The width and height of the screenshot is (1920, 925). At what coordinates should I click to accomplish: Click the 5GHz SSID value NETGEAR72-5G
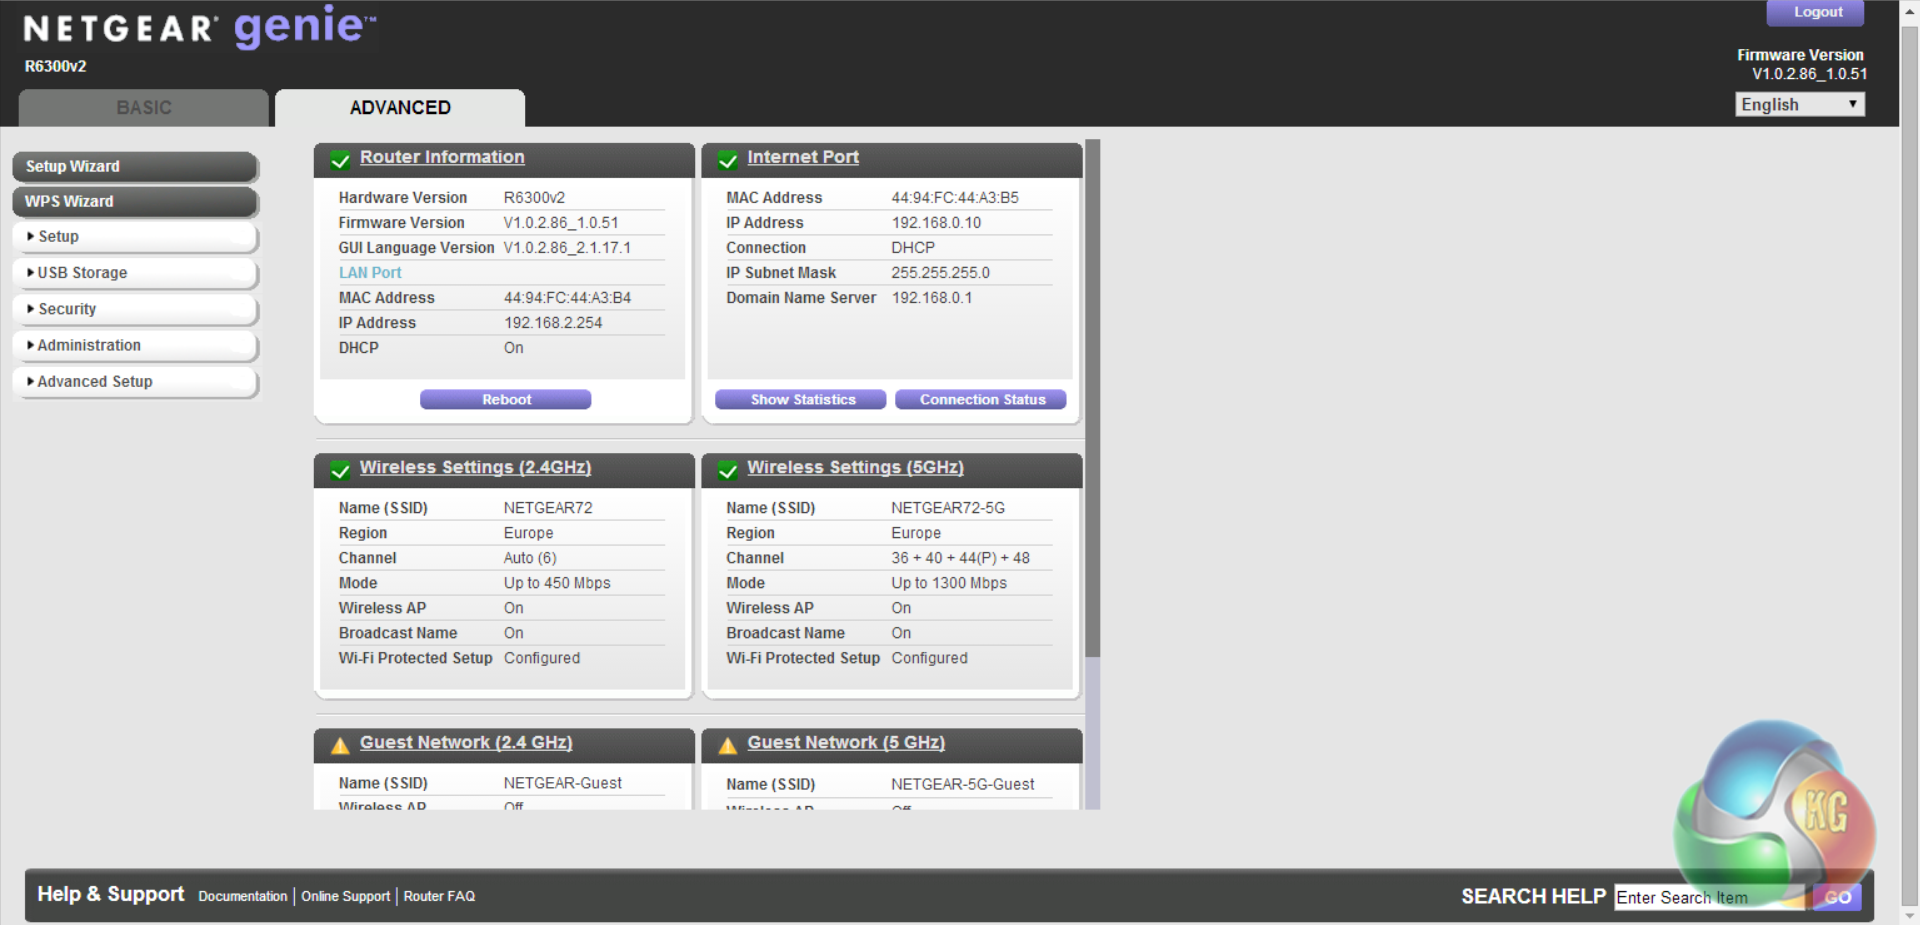948,508
